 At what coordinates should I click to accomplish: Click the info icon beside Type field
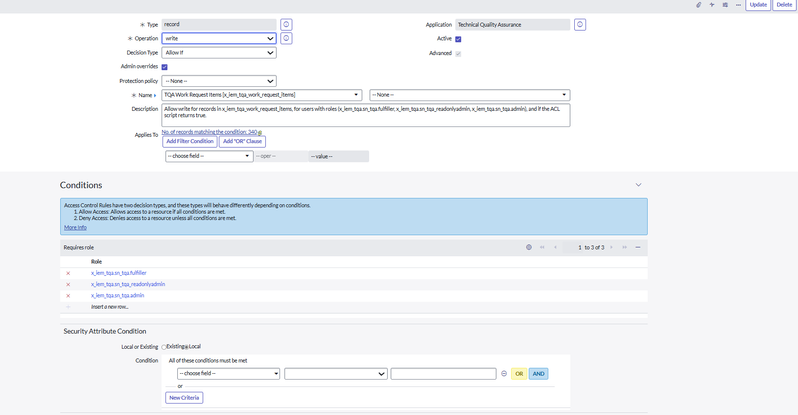coord(286,24)
